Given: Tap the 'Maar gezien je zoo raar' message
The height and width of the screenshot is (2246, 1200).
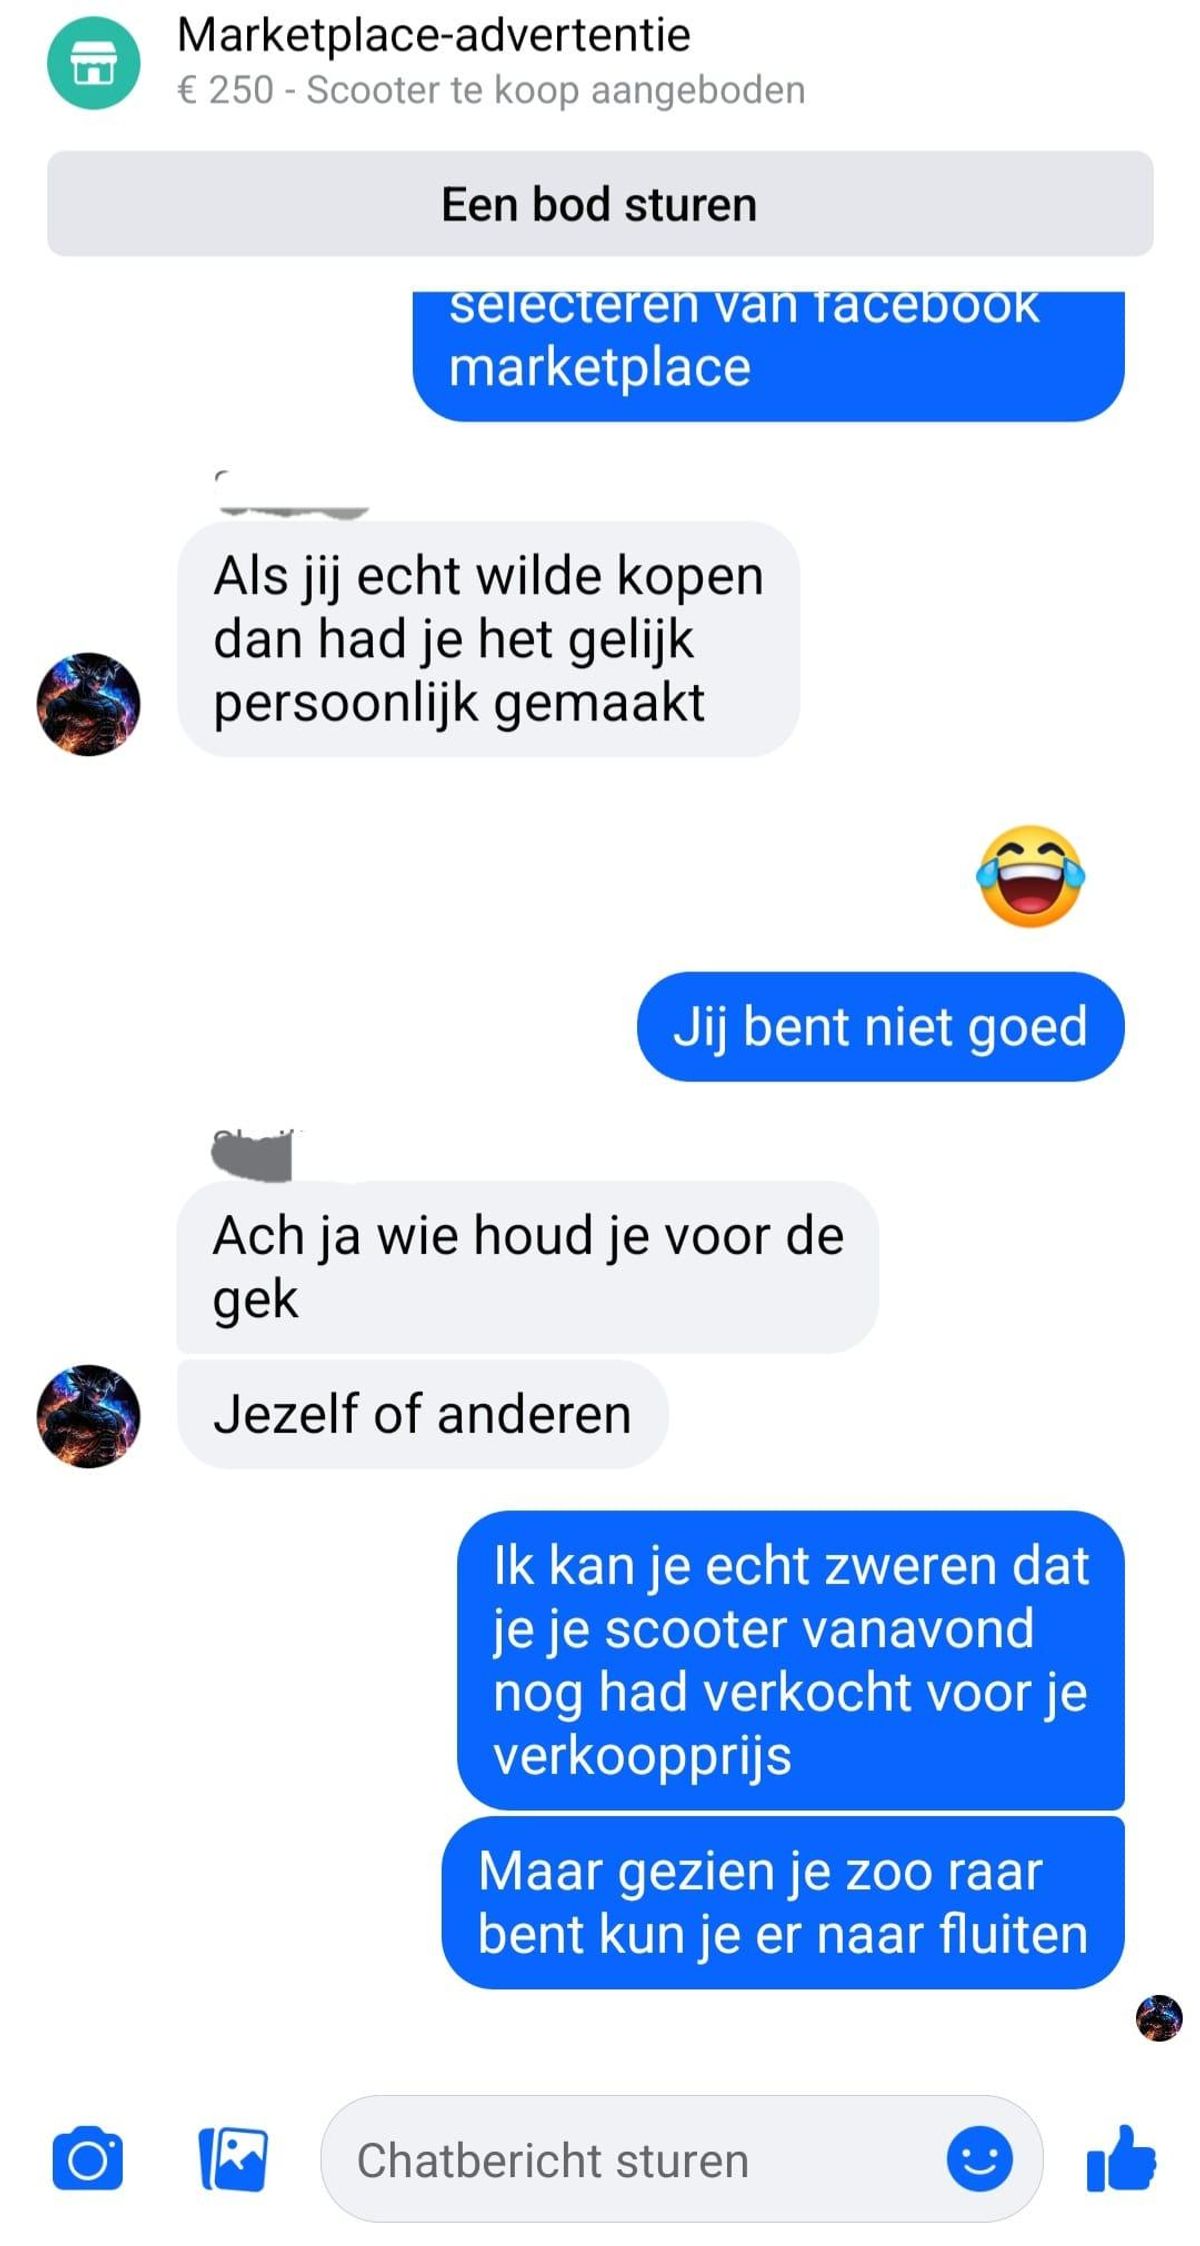Looking at the screenshot, I should coord(783,1902).
